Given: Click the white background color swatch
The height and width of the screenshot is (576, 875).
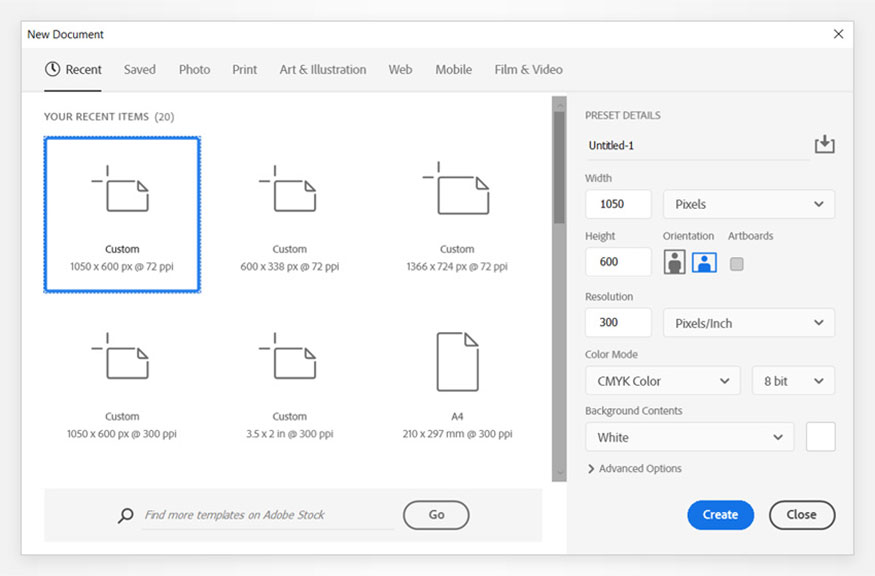Looking at the screenshot, I should (820, 437).
